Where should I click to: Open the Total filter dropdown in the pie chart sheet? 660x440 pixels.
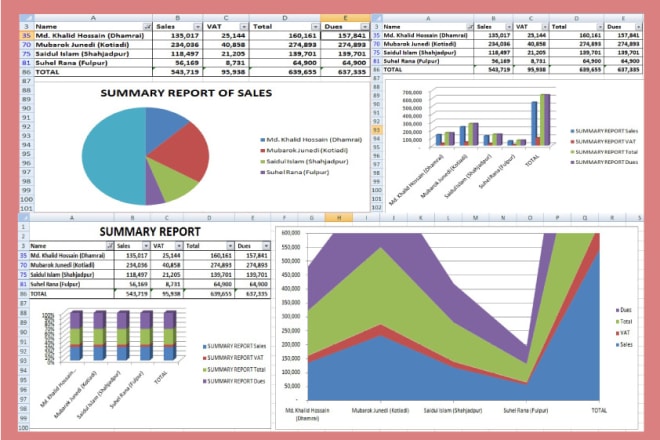point(315,27)
